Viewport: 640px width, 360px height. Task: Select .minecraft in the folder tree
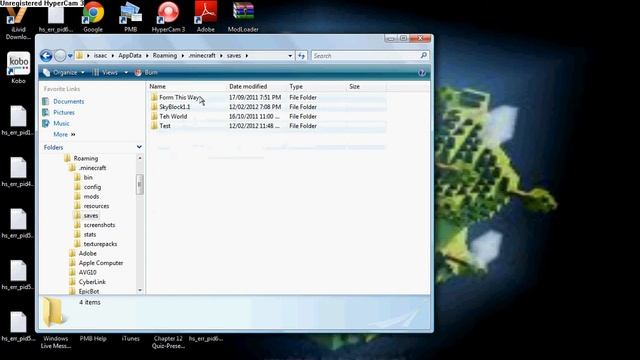(92, 168)
